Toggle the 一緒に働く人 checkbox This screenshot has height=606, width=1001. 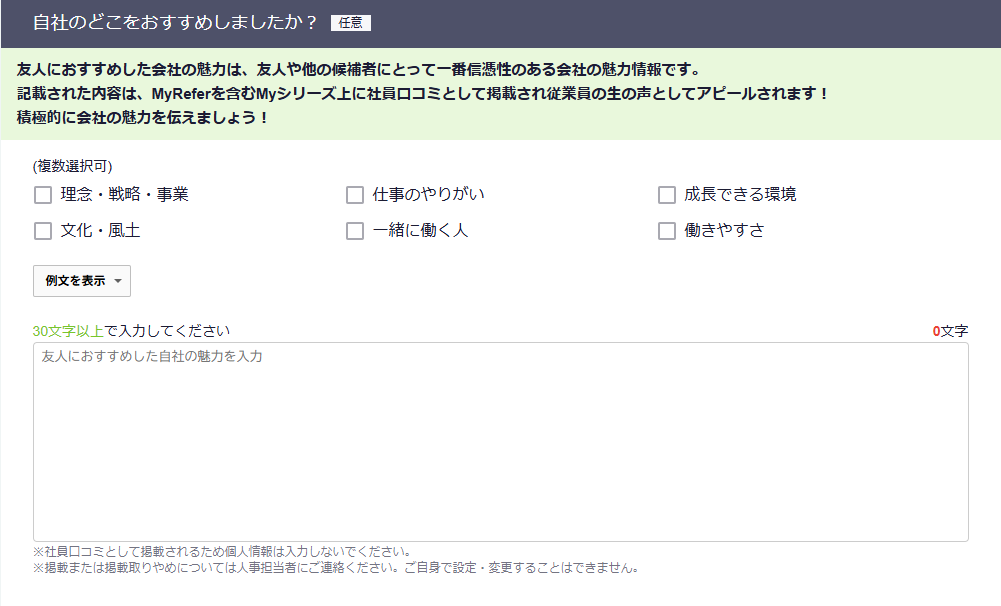pos(355,231)
